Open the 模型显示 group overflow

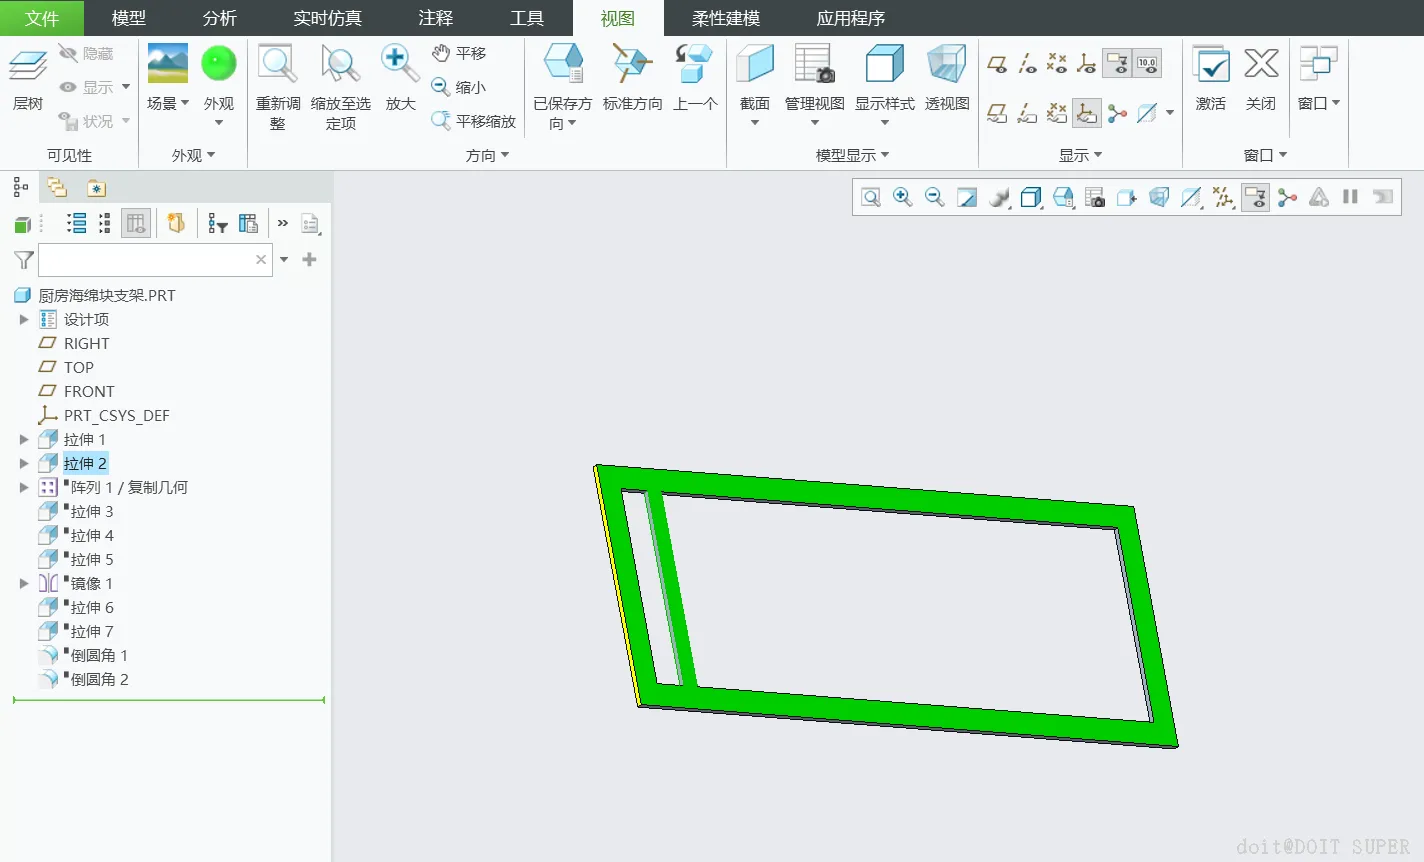point(852,155)
